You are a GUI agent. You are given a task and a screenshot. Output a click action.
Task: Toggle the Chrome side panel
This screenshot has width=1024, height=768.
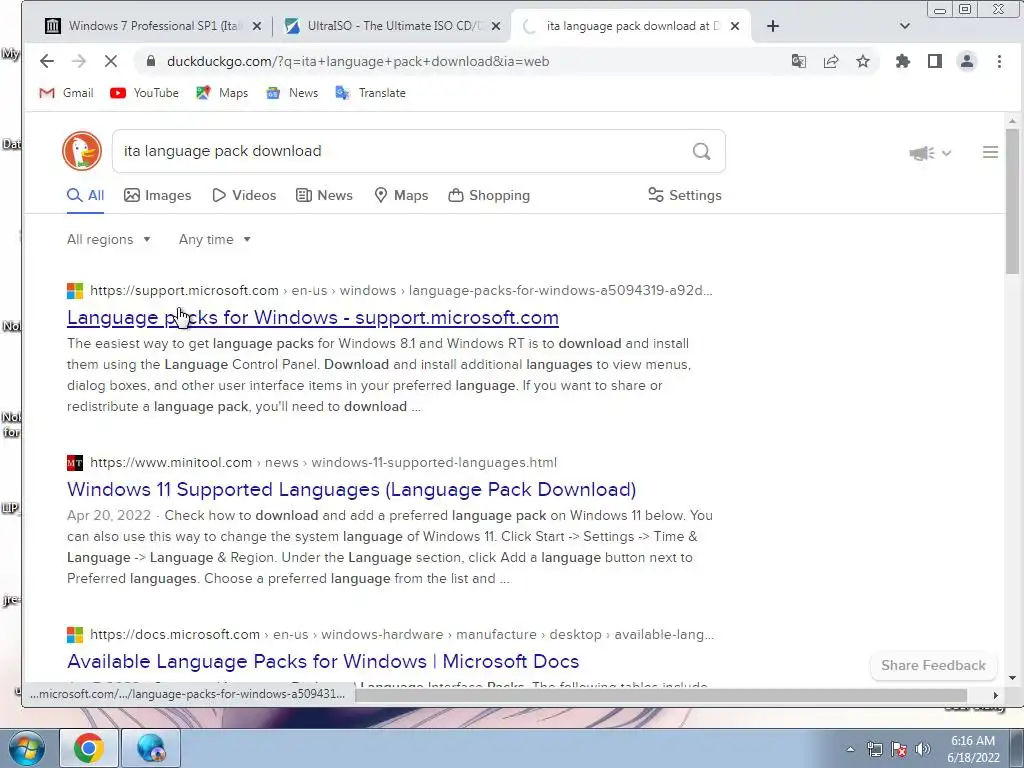935,61
